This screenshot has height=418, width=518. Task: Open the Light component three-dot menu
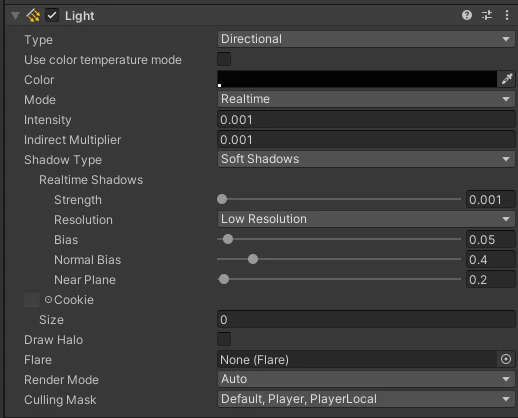pyautogui.click(x=507, y=15)
